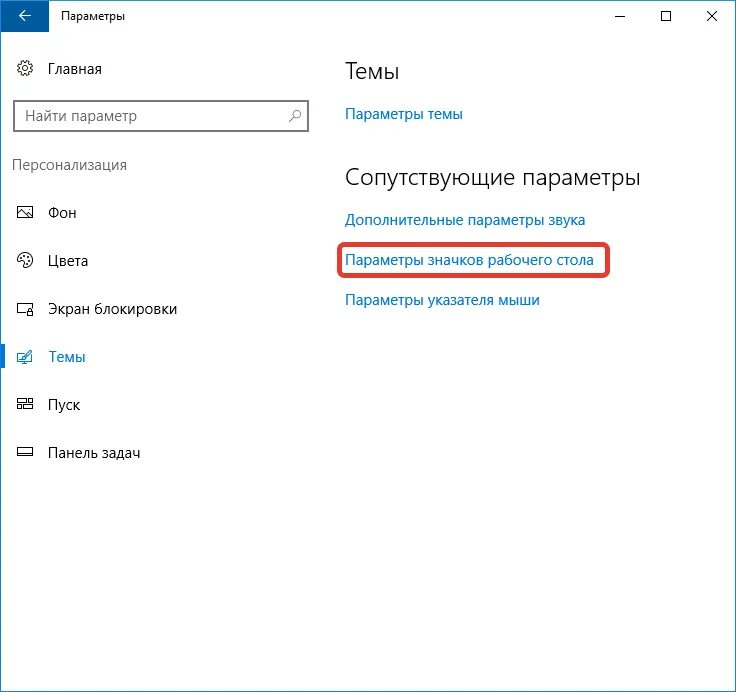Focus the Найти параметр search field

coord(161,115)
